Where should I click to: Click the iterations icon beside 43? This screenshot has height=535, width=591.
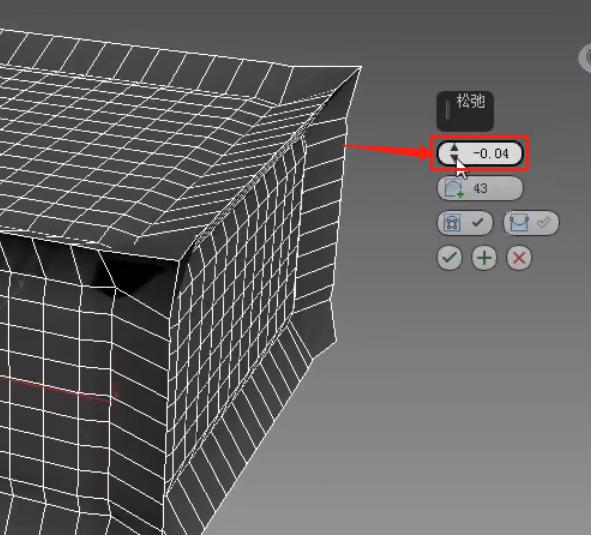[454, 188]
